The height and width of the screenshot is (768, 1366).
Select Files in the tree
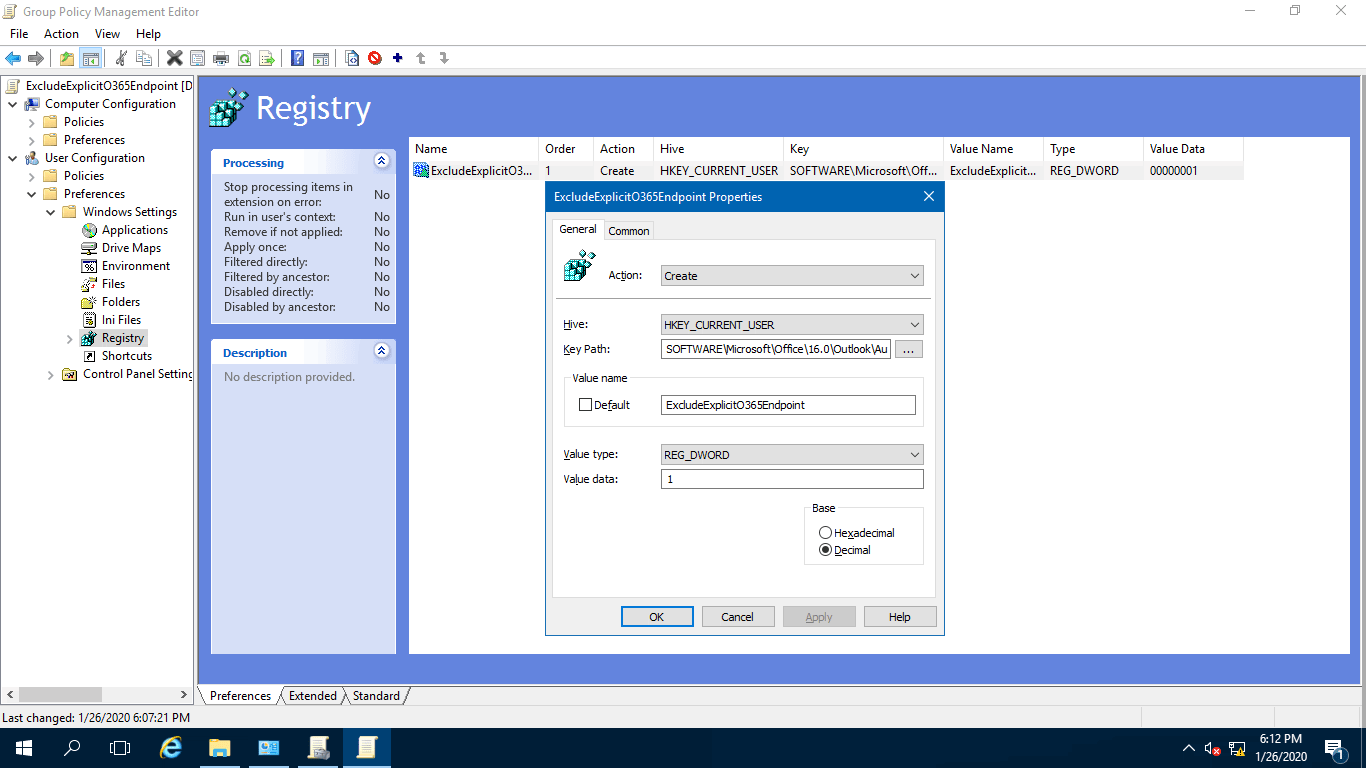[x=113, y=284]
